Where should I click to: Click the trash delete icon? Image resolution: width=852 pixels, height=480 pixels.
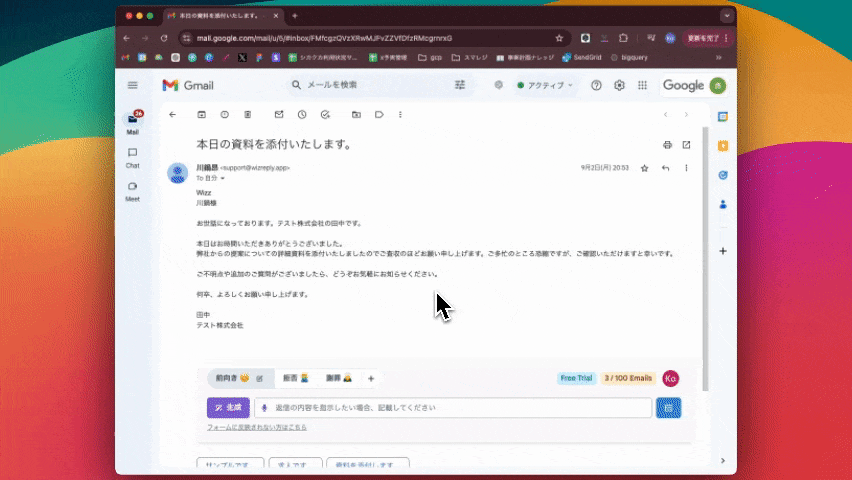pos(247,115)
